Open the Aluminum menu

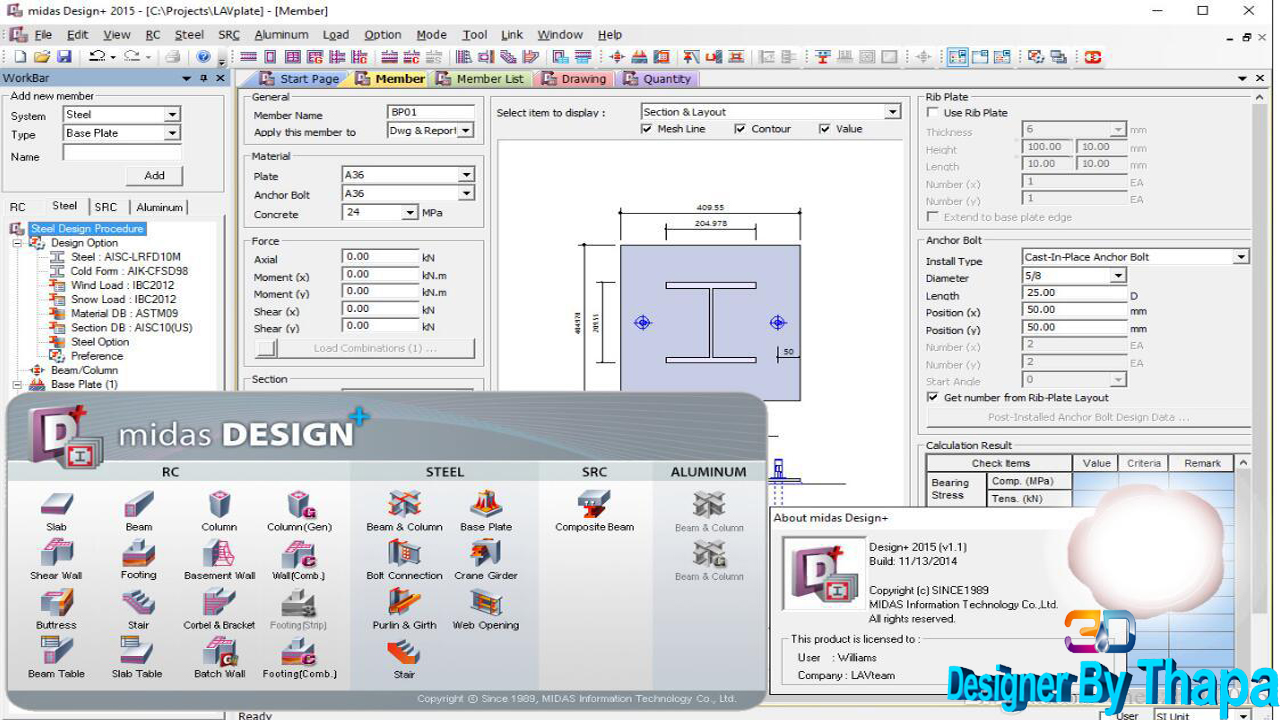[281, 35]
